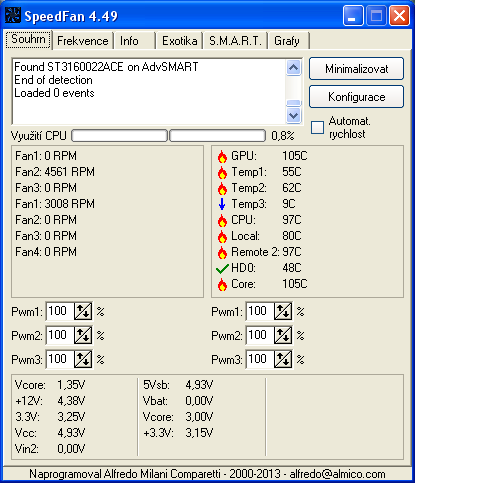500x500 pixels.
Task: Click the second CPU usage bar
Action: click(x=218, y=136)
